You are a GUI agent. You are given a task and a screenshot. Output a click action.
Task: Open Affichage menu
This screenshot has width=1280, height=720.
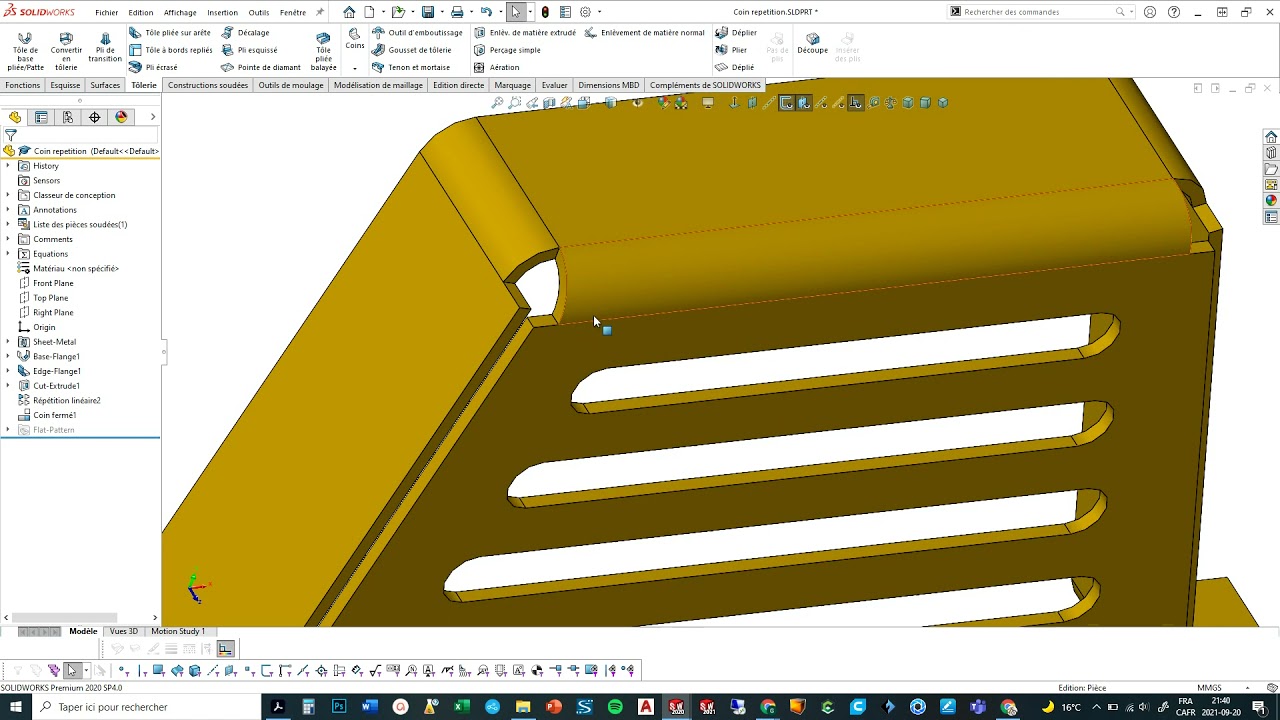pos(180,12)
